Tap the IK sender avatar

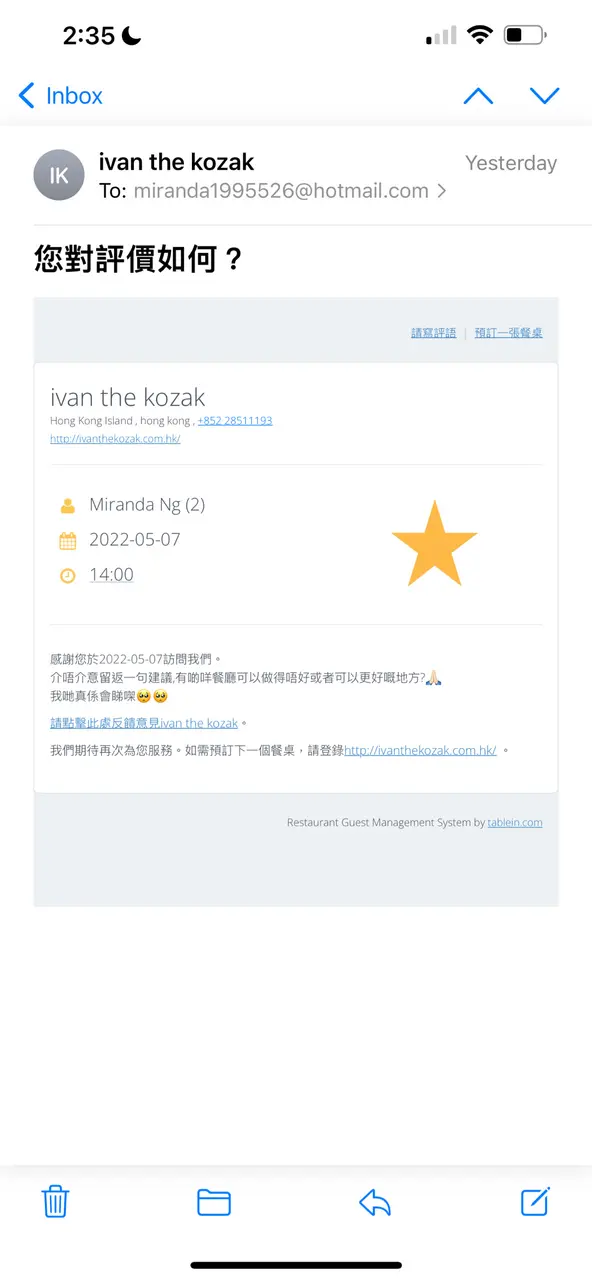coord(59,175)
